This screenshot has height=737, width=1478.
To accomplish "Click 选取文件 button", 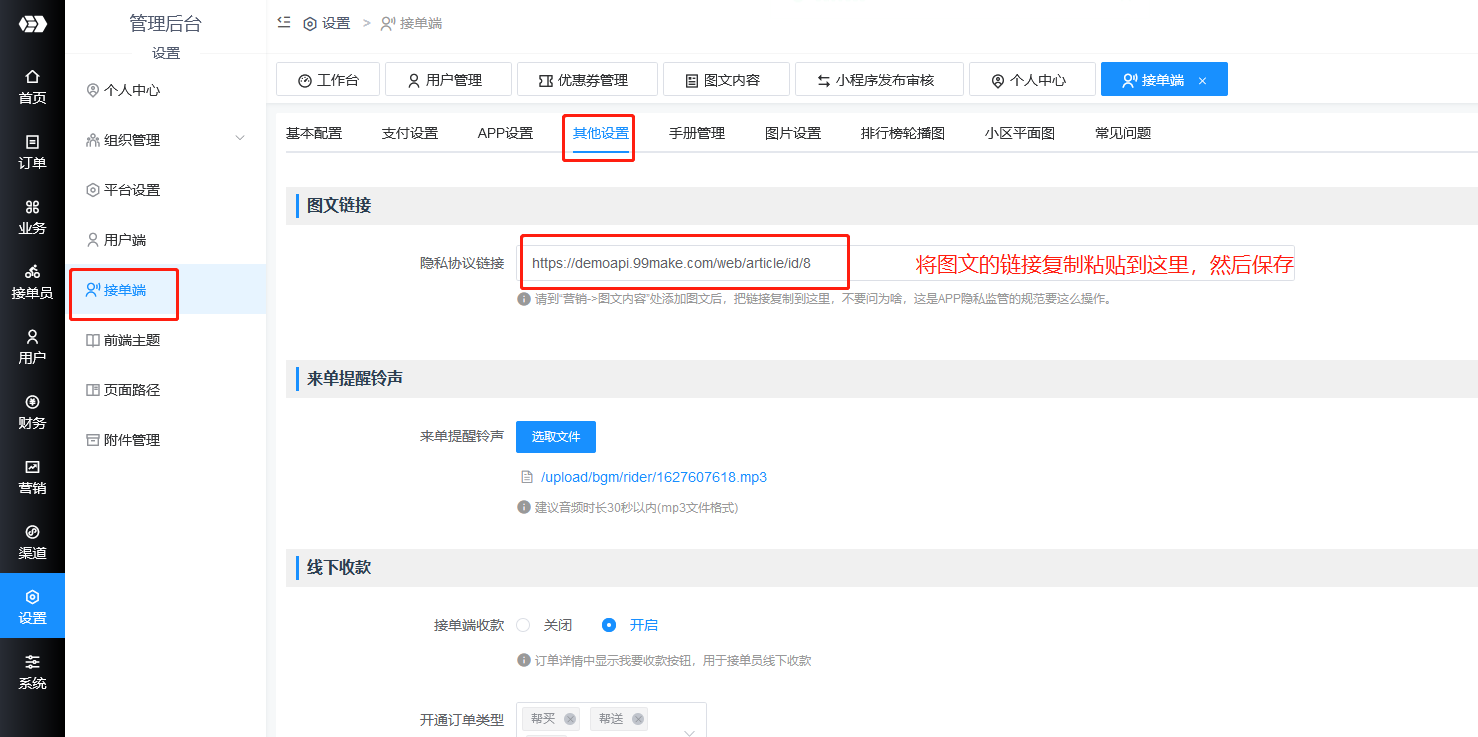I will tap(556, 437).
